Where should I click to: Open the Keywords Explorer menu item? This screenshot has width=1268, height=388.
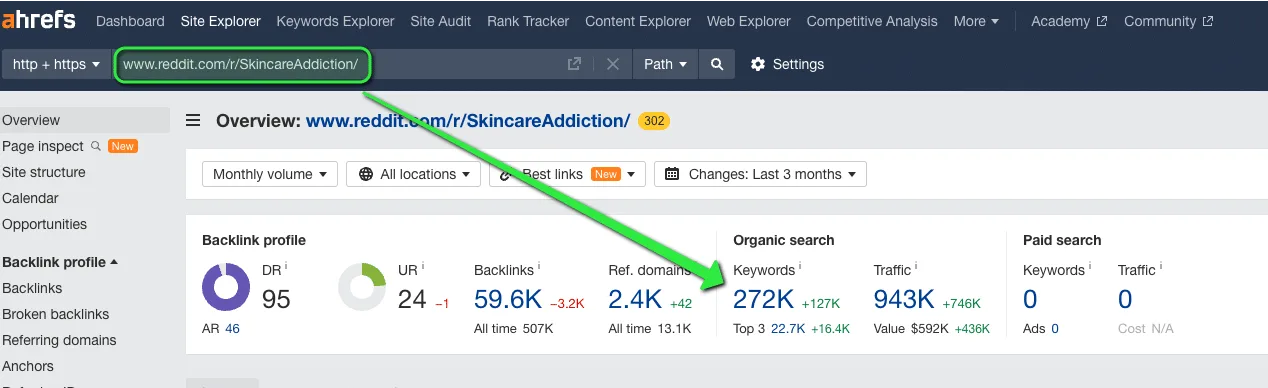[335, 21]
